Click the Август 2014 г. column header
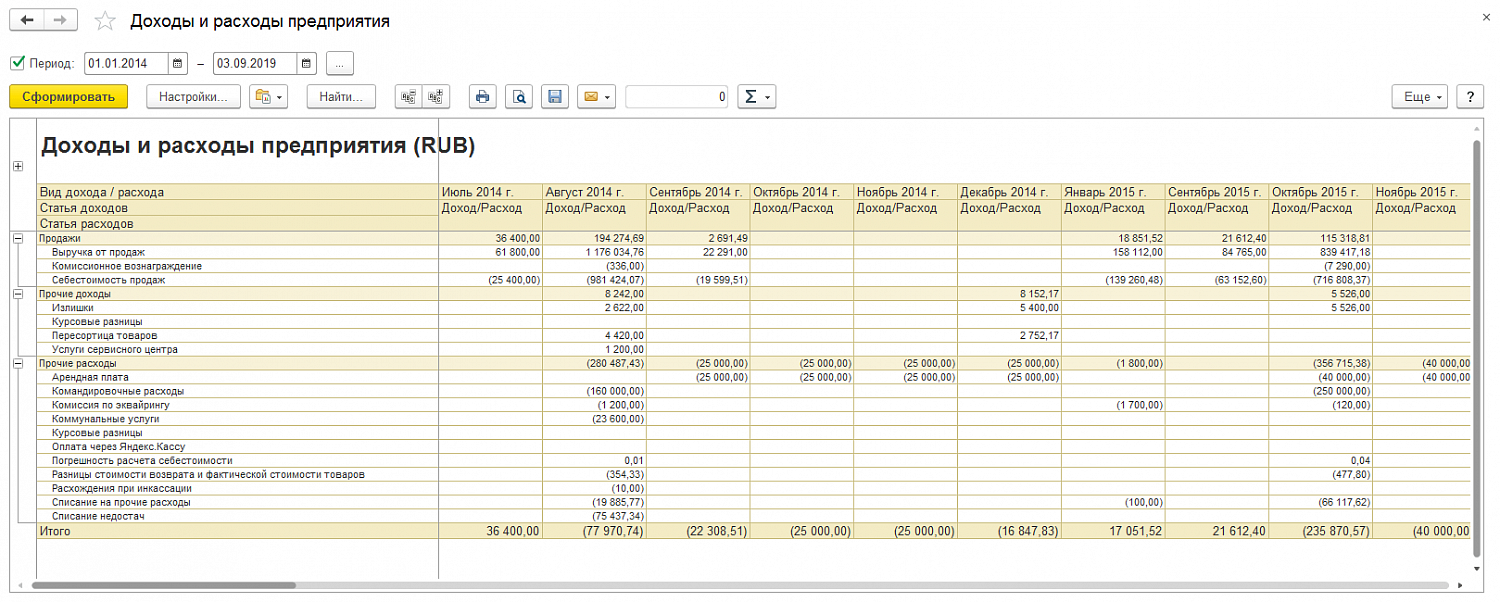Image resolution: width=1500 pixels, height=602 pixels. click(x=594, y=192)
